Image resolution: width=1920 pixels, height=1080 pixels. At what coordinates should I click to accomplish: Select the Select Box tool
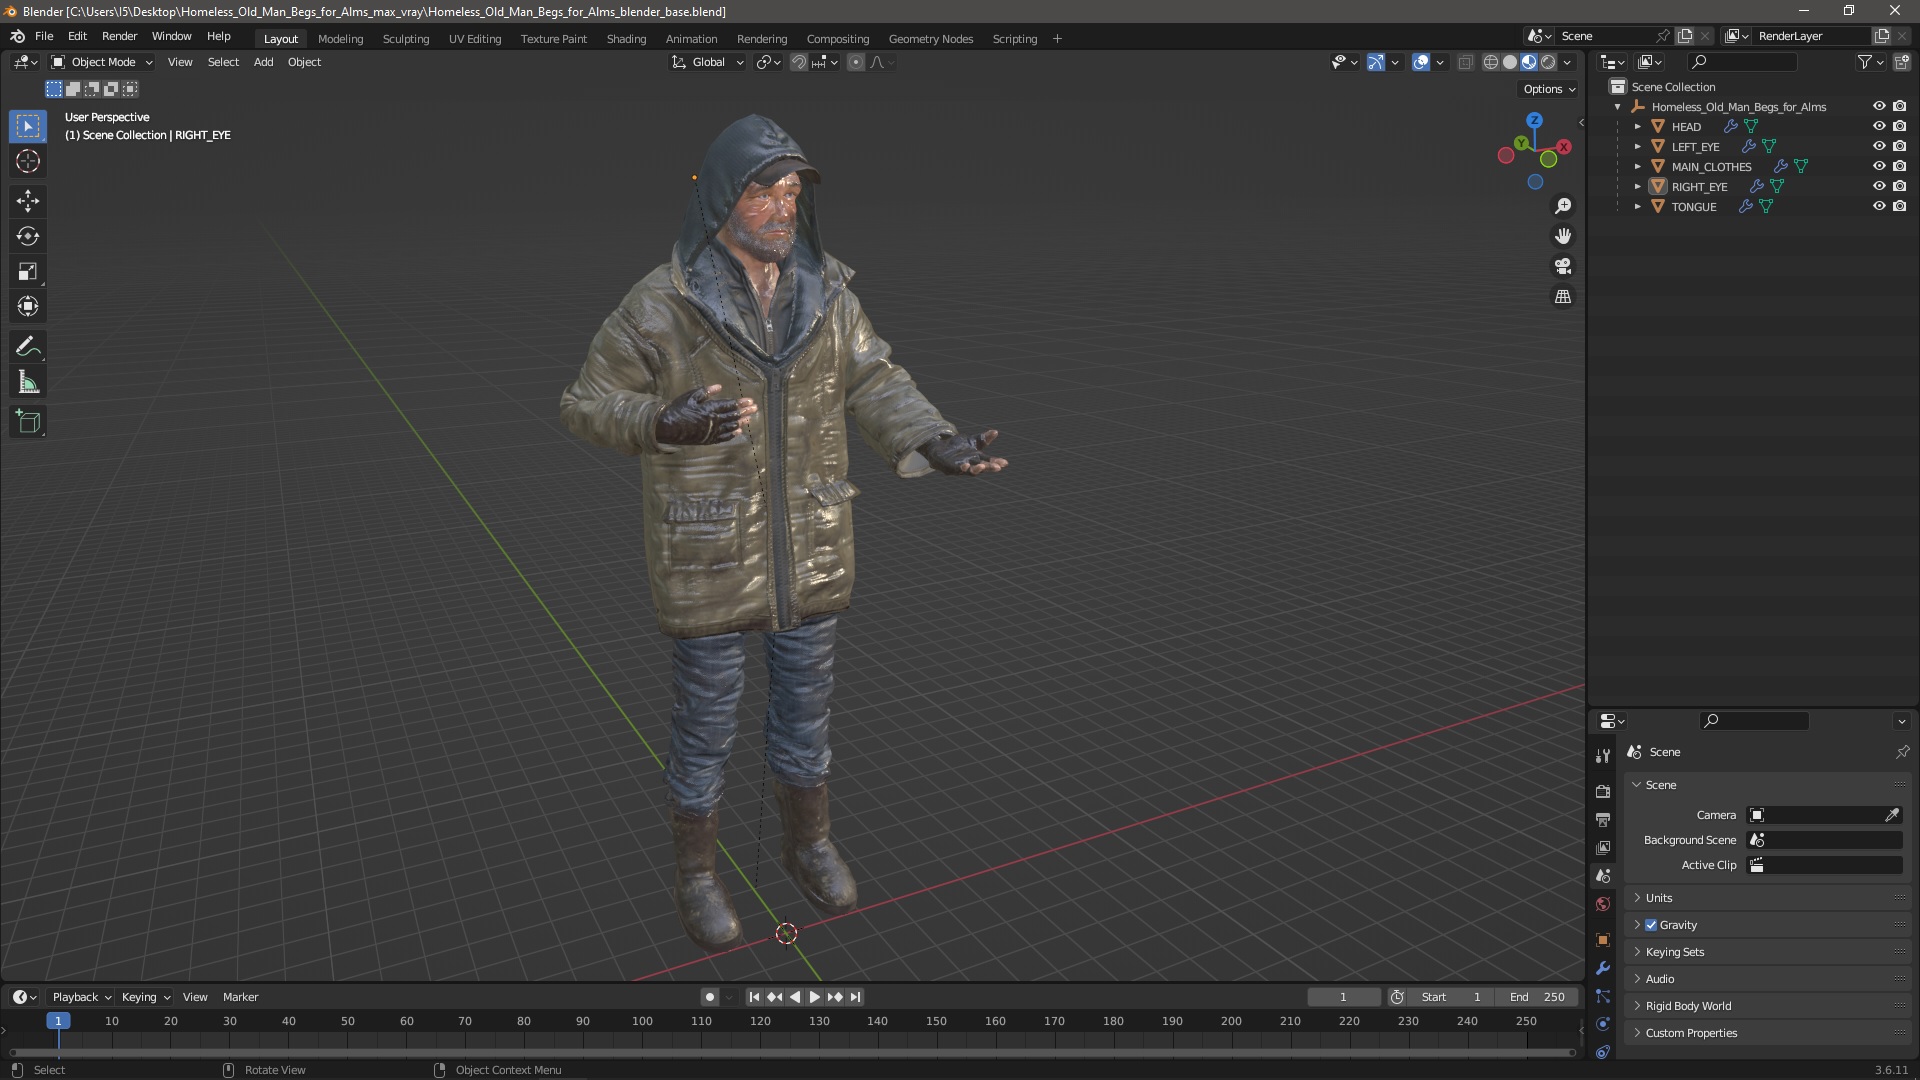click(x=28, y=126)
